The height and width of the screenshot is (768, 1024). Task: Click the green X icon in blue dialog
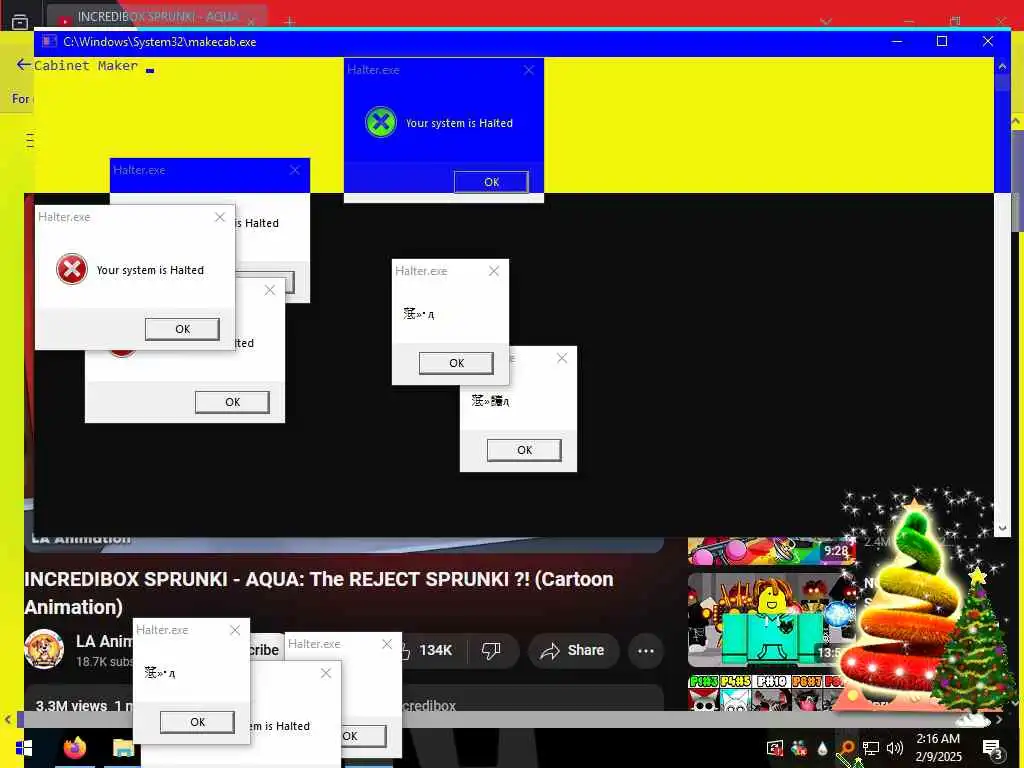(x=381, y=122)
